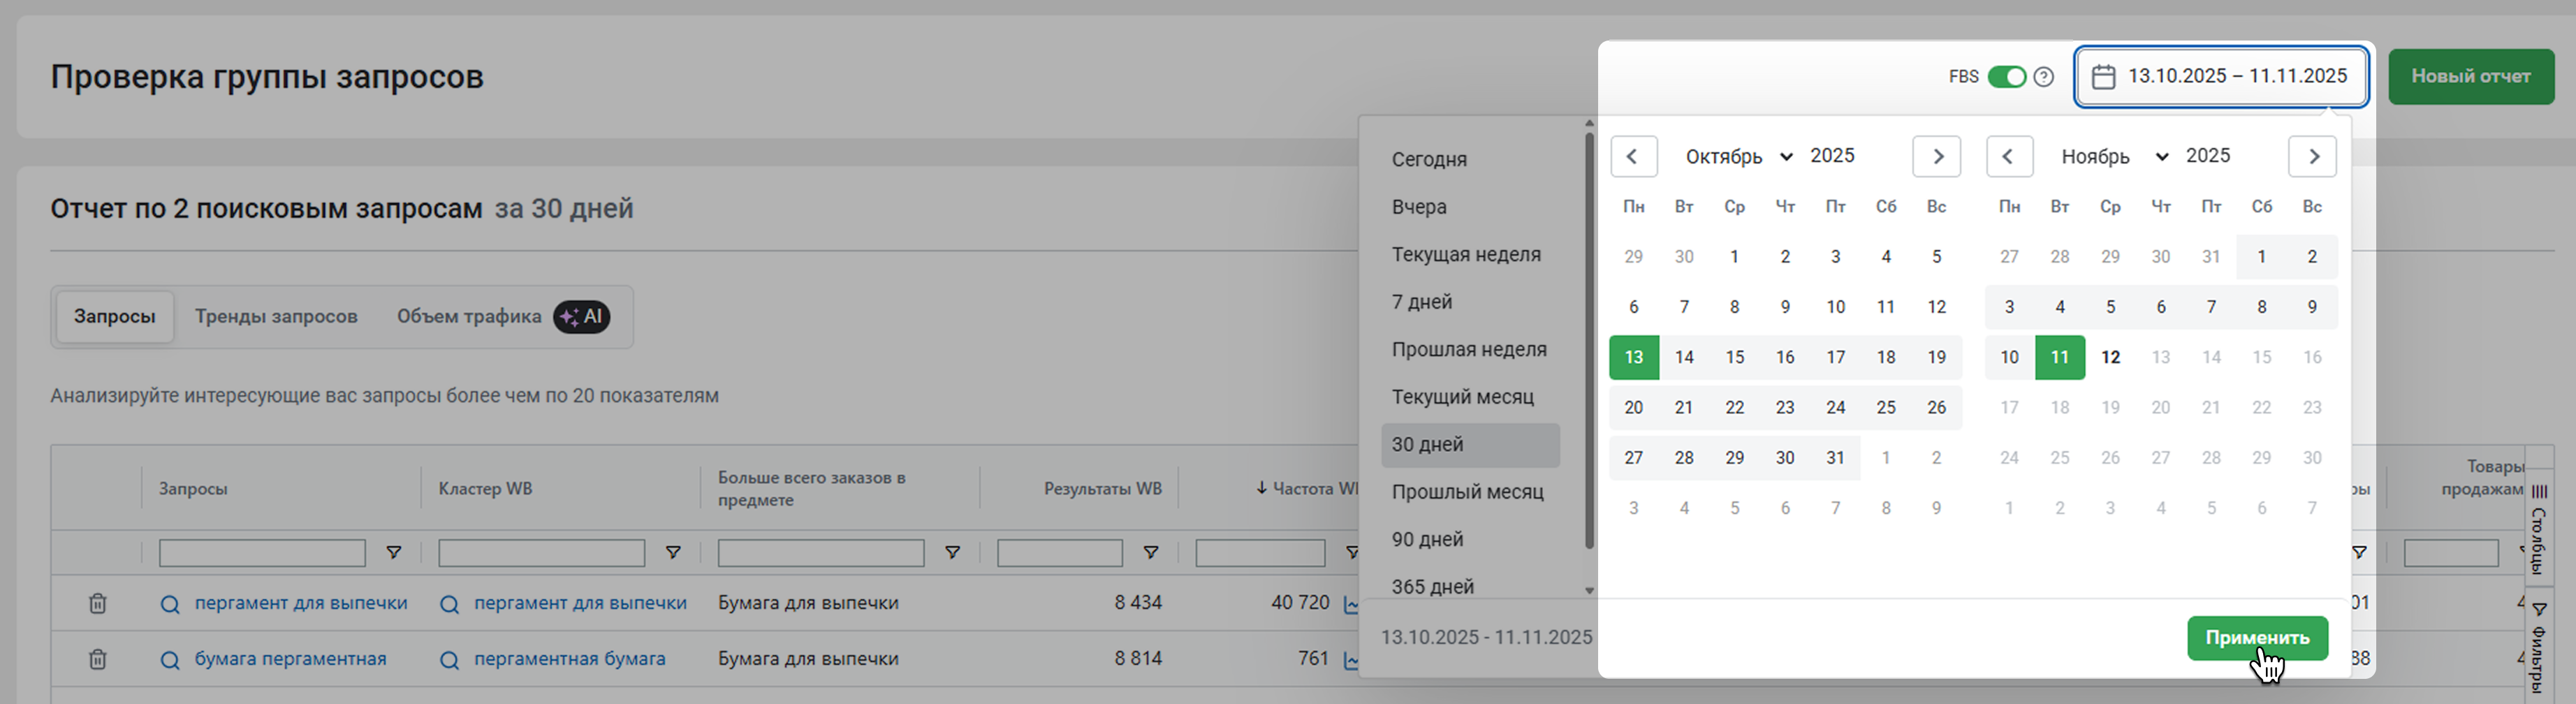2576x704 pixels.
Task: Click search icon beside 'пергаментная бумага' cluster
Action: point(450,660)
